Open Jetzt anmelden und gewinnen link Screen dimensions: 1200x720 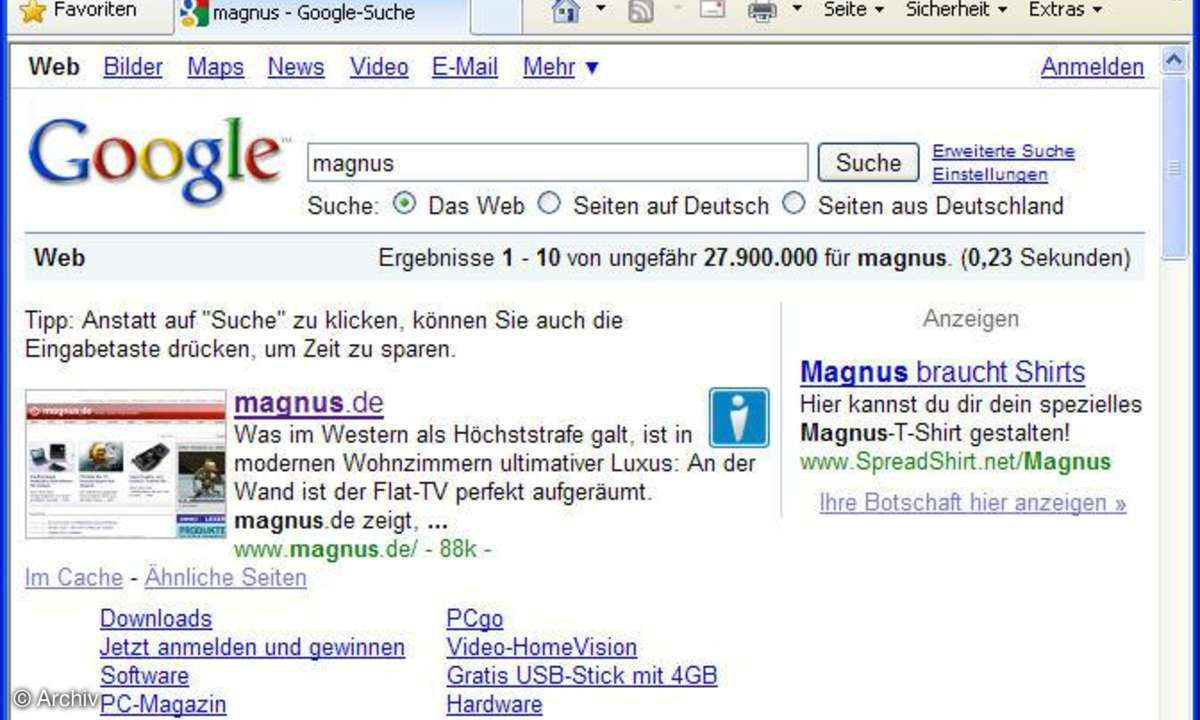[x=252, y=647]
